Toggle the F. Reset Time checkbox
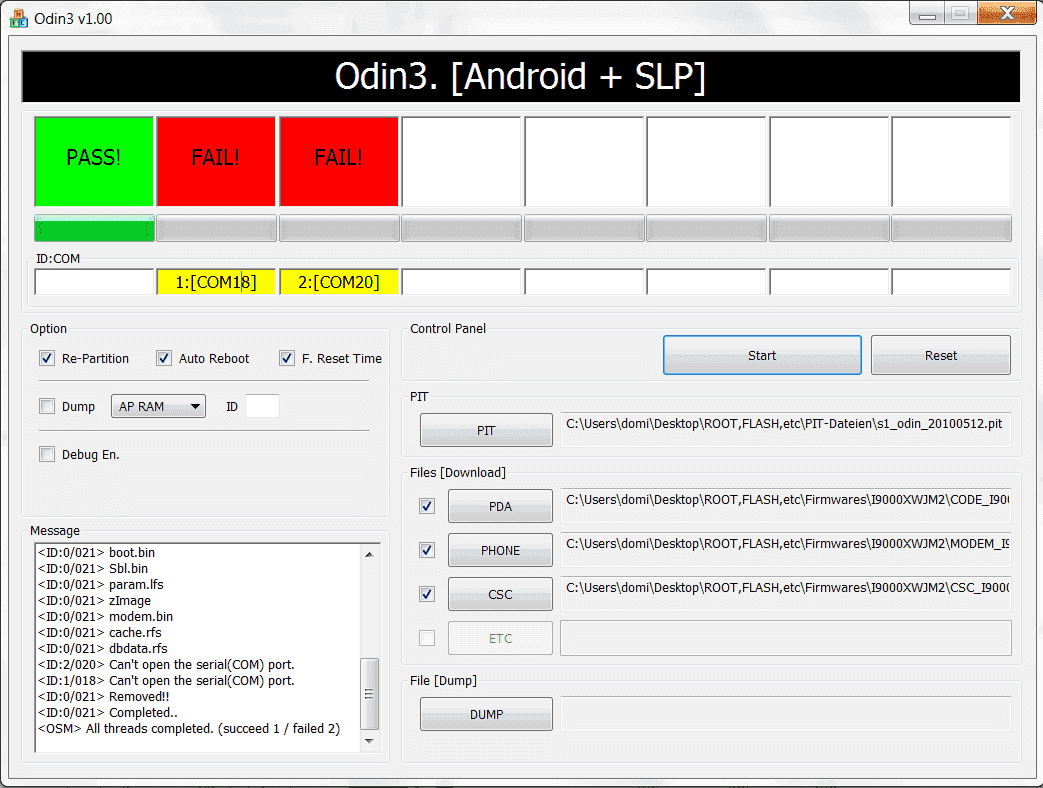1043x788 pixels. click(287, 358)
